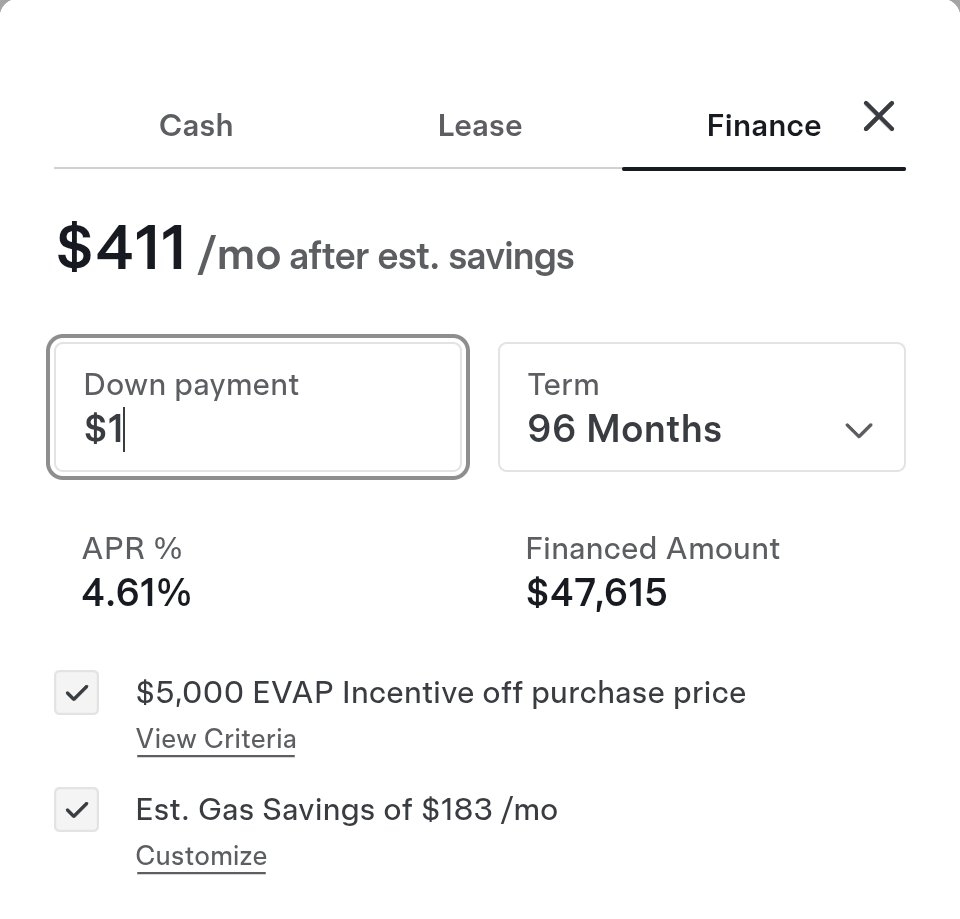Uncheck the $5,000 EVAP Incentive checkbox
The image size is (960, 919).
click(77, 693)
